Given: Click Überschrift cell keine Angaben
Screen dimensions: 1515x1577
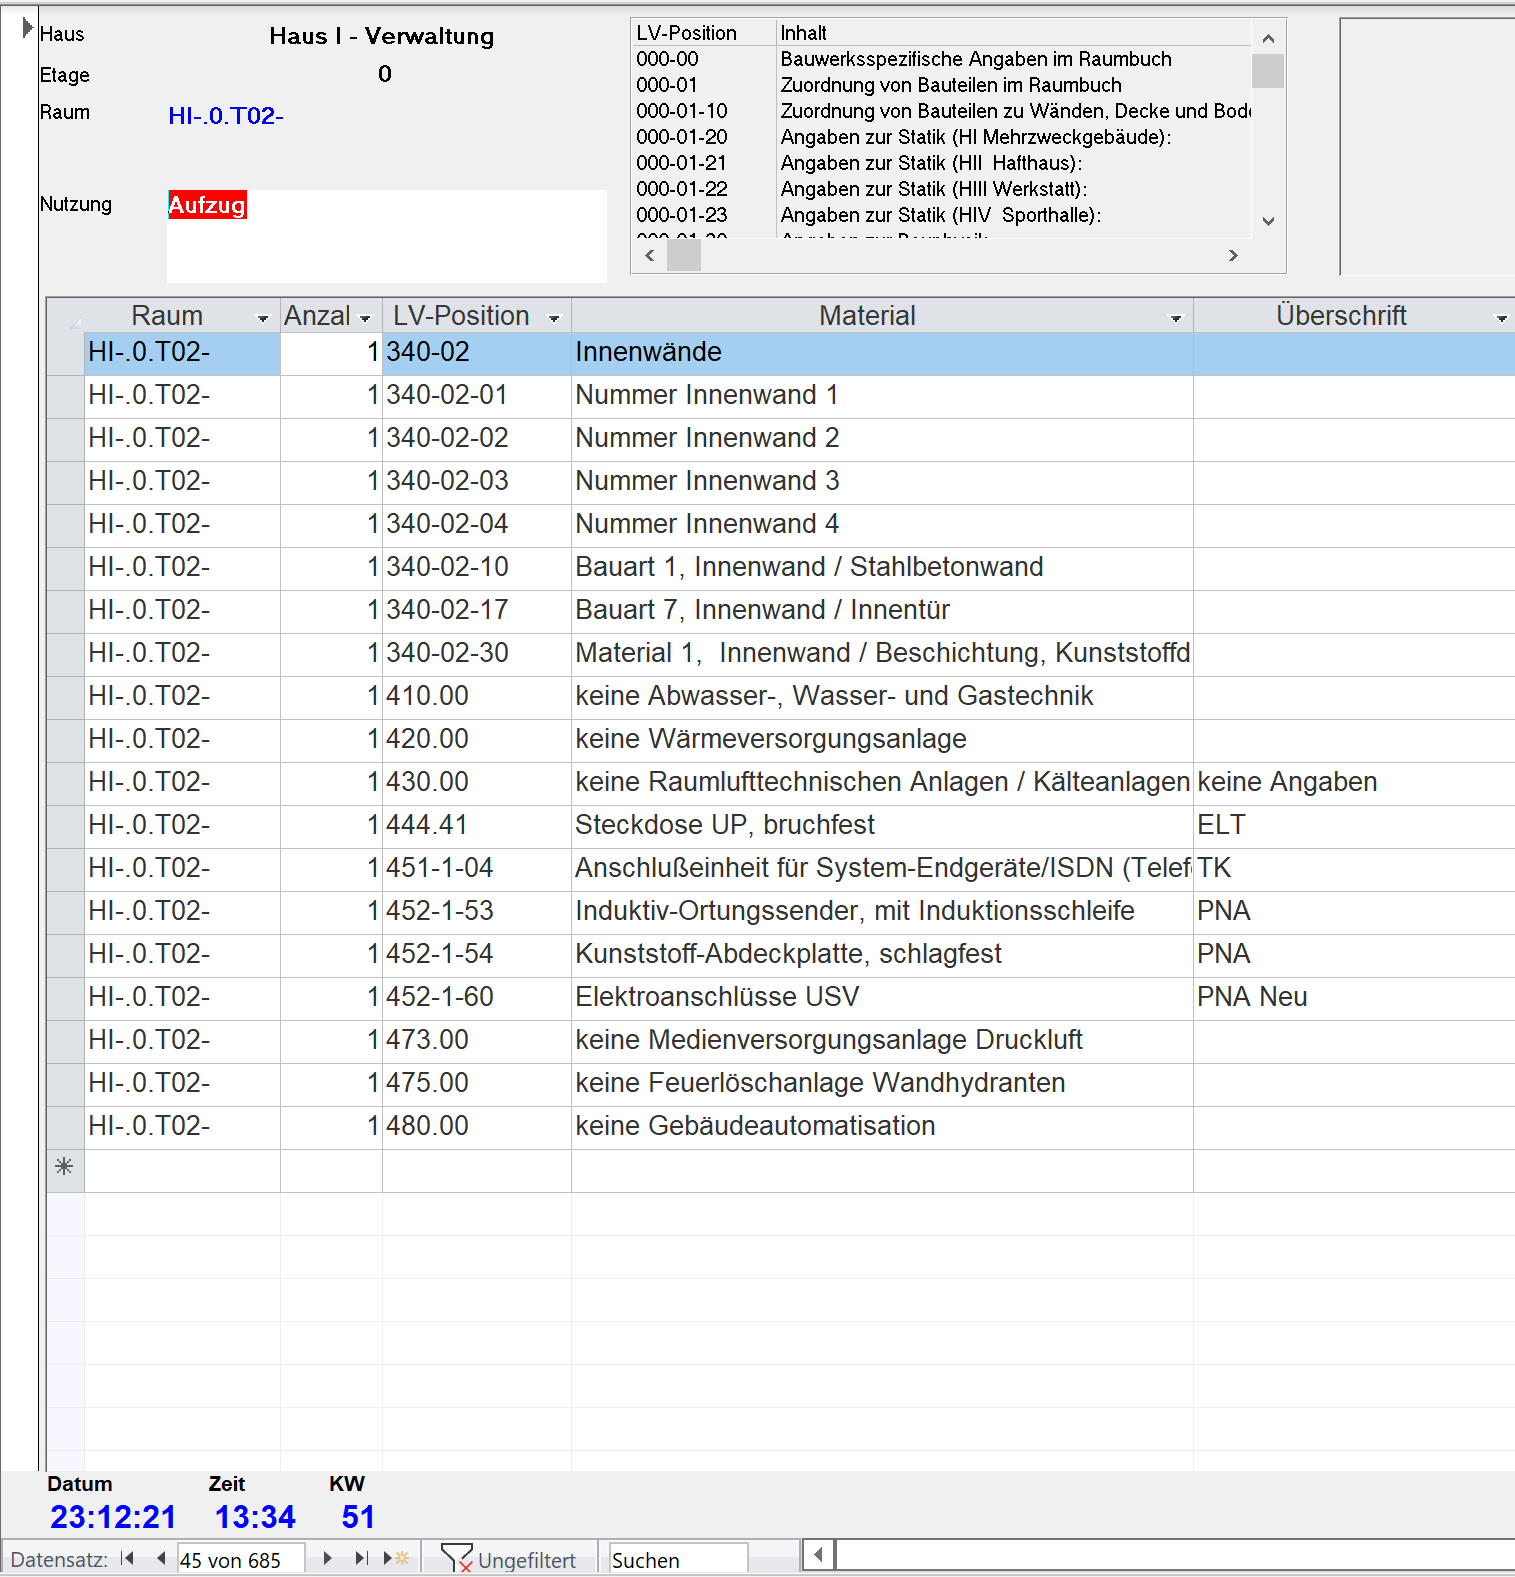Looking at the screenshot, I should pos(1354,782).
